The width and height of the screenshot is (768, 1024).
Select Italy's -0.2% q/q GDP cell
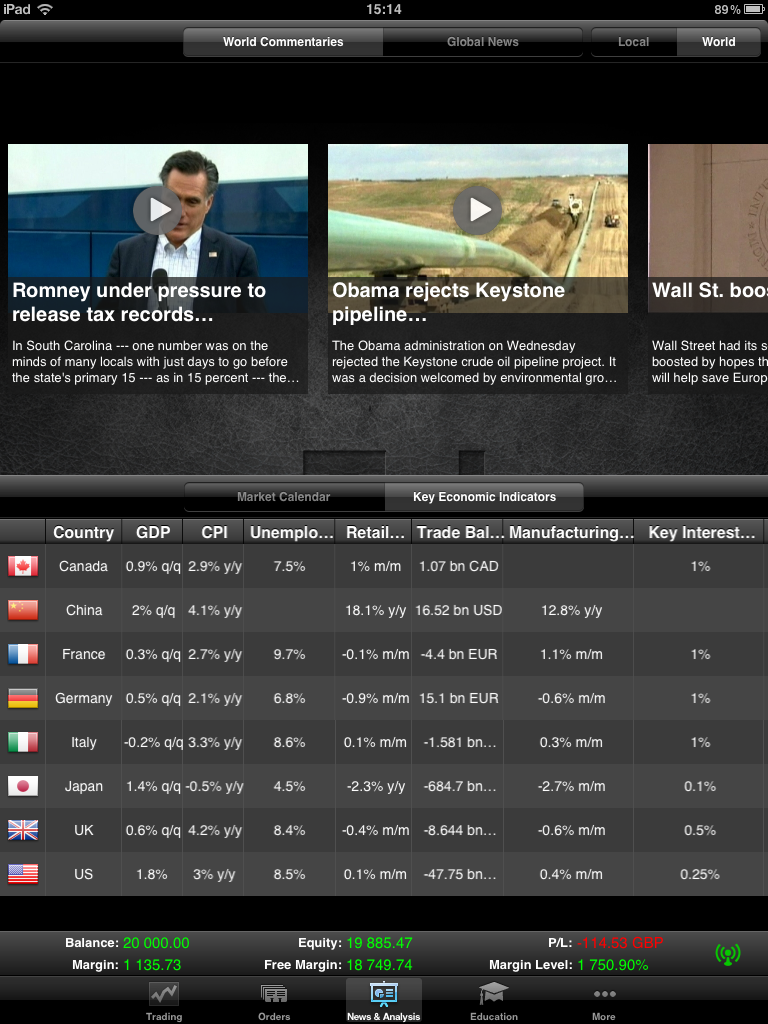point(153,742)
